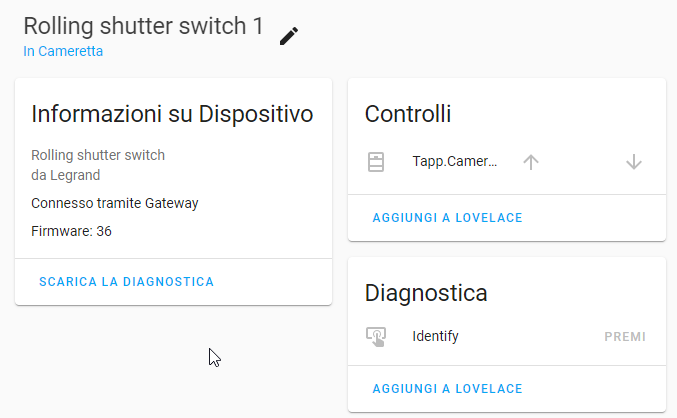Click the Rolling shutter switch 1 title
The height and width of the screenshot is (418, 677).
(143, 26)
